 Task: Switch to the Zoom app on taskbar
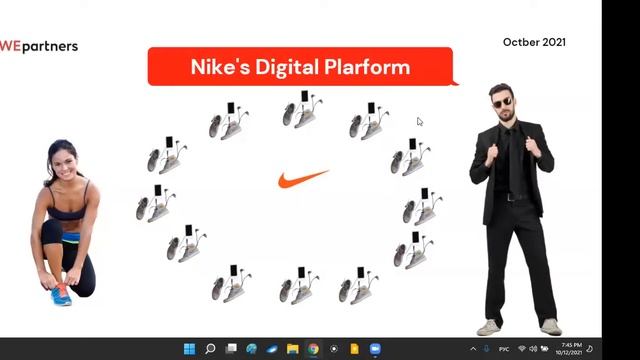click(375, 349)
